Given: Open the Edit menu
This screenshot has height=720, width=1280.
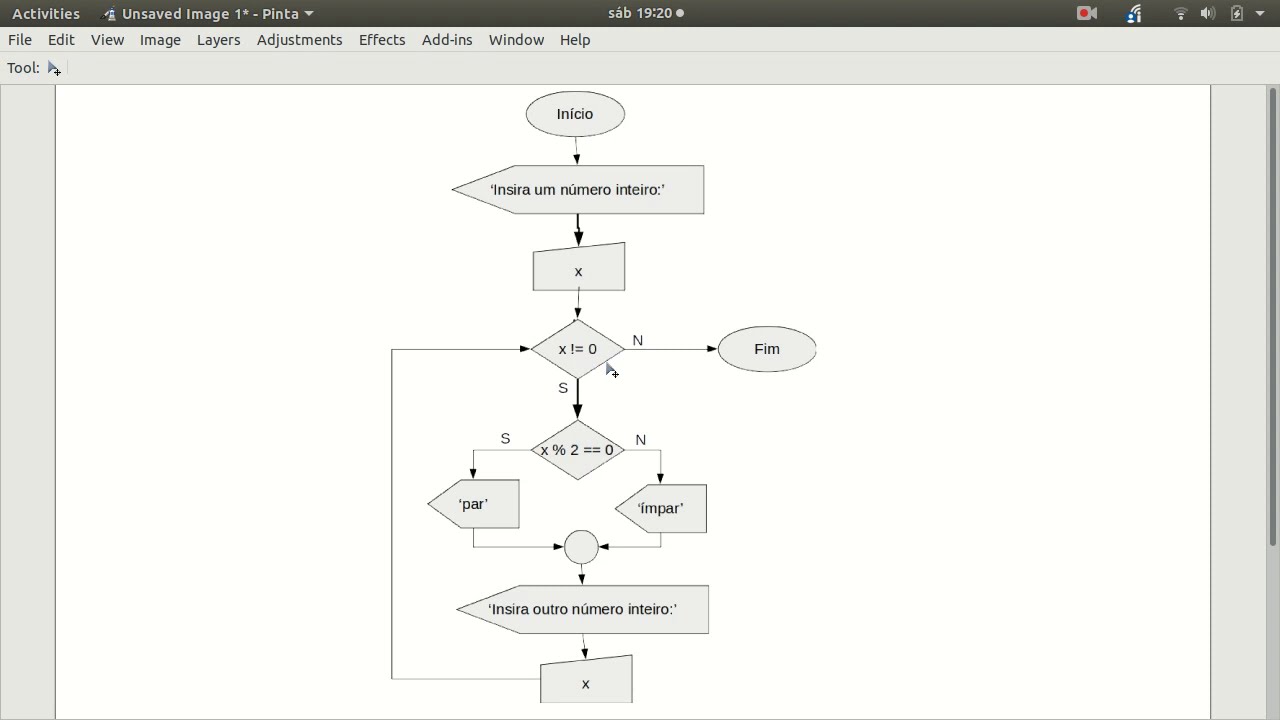Looking at the screenshot, I should pos(61,40).
